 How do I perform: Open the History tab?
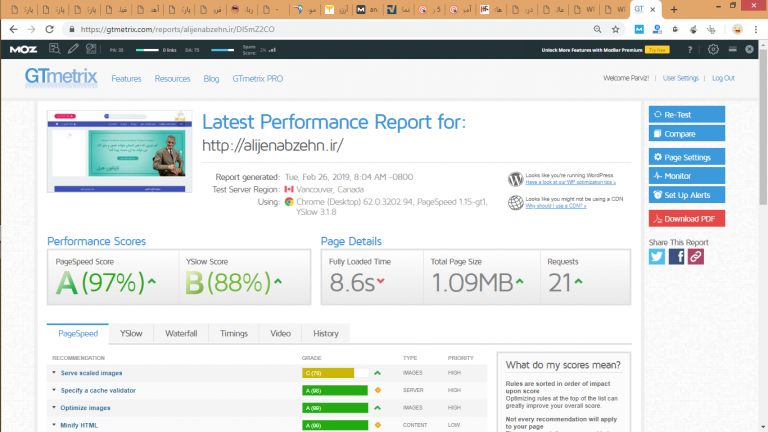tap(326, 334)
